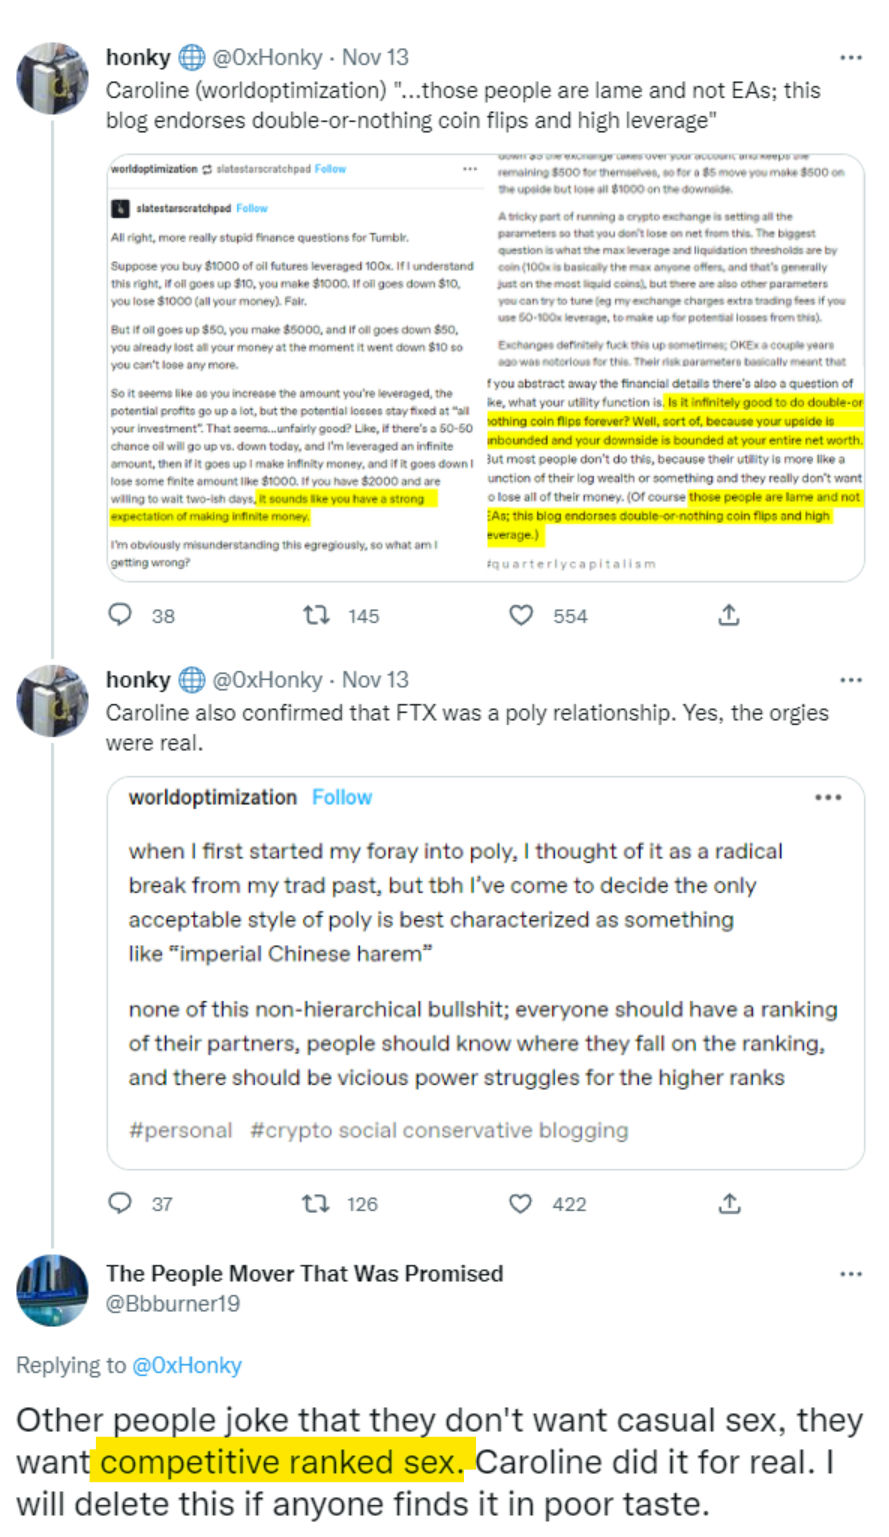Open The People Mover avatar
Screen dimensions: 889x1537
pyautogui.click(x=53, y=1290)
